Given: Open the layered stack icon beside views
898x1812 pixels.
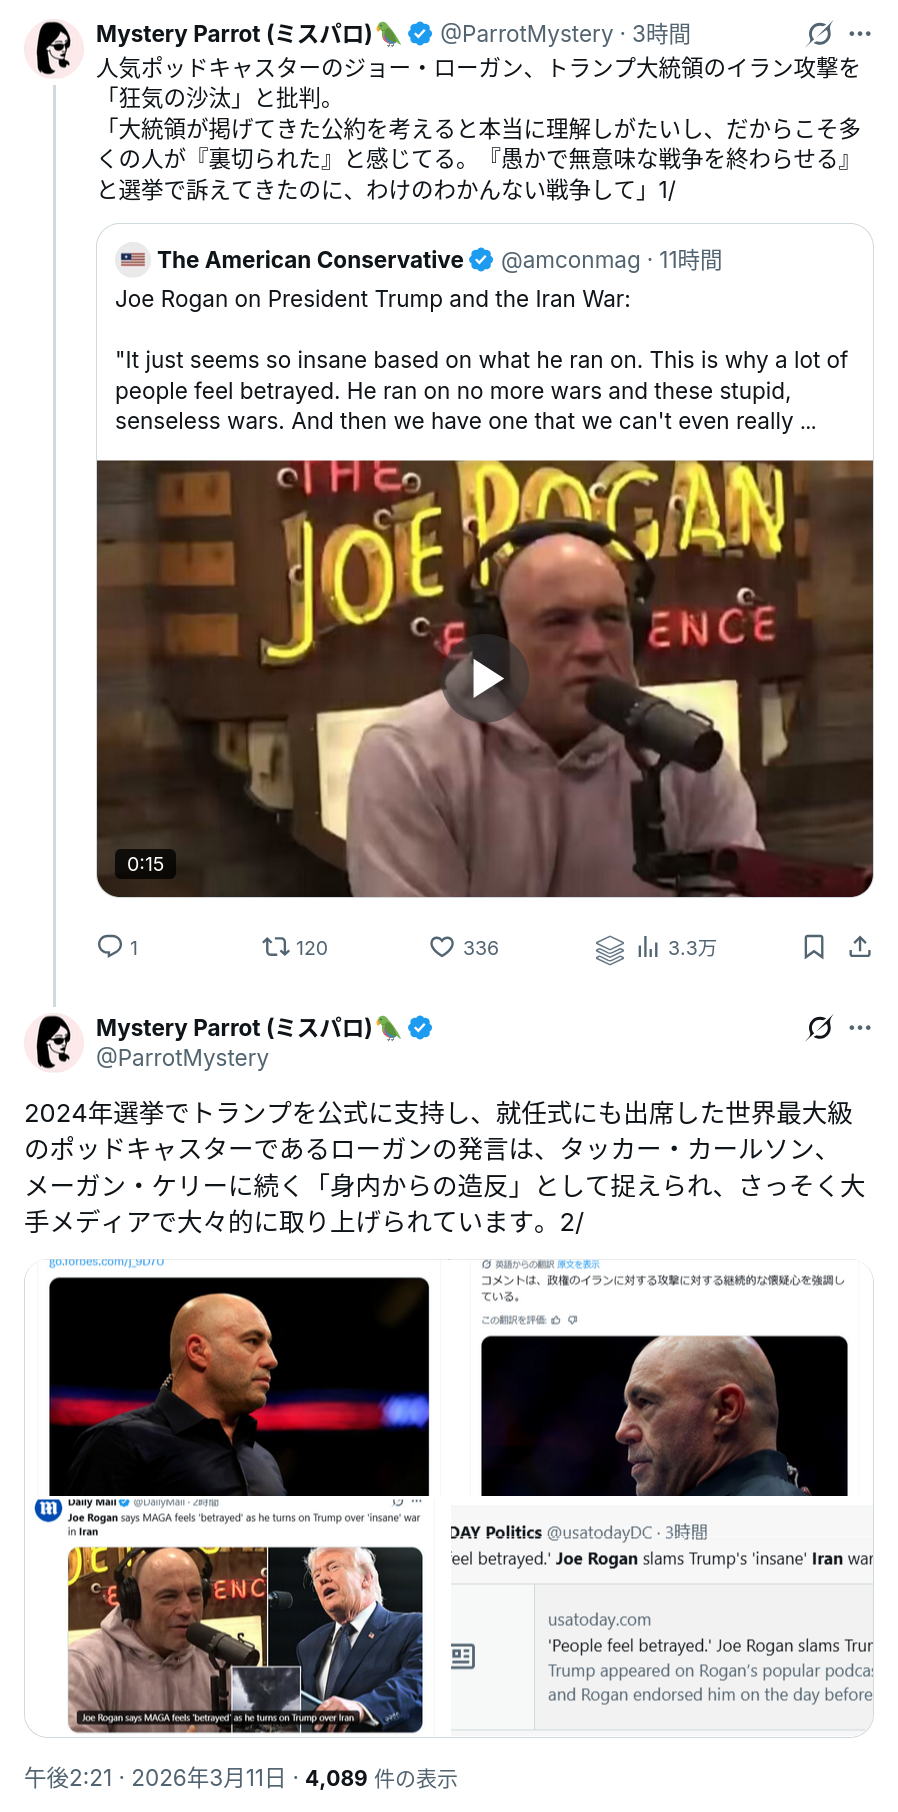Looking at the screenshot, I should tap(609, 949).
